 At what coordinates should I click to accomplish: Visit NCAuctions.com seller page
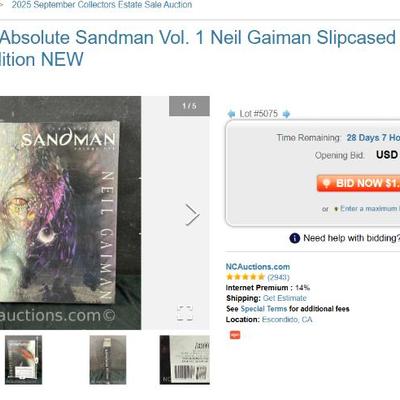(258, 267)
